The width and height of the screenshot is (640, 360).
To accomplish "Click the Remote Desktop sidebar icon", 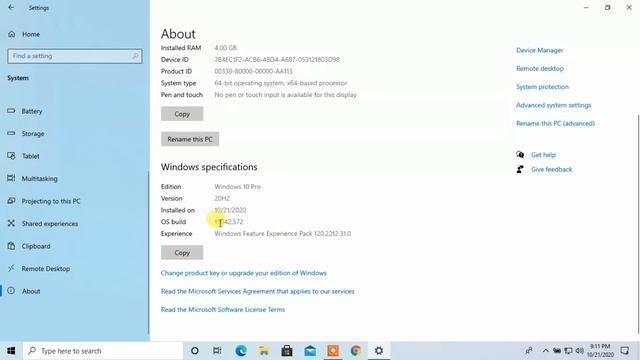I will tap(11, 268).
